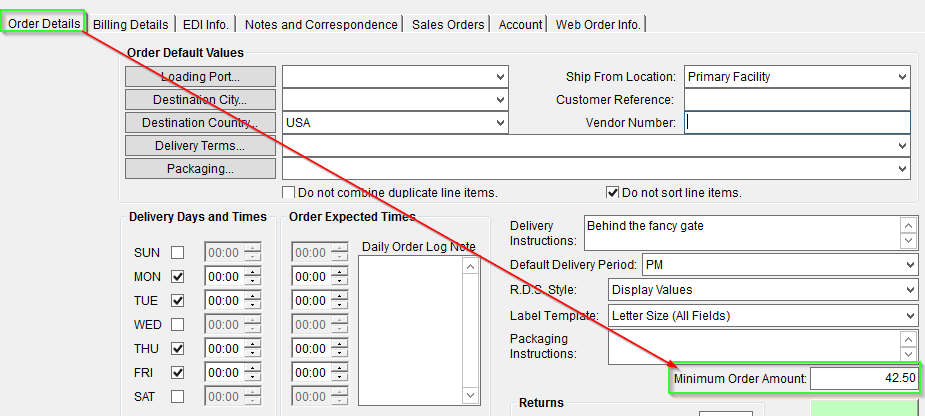The height and width of the screenshot is (416, 925).
Task: Switch to the Billing Details tab
Action: point(132,24)
